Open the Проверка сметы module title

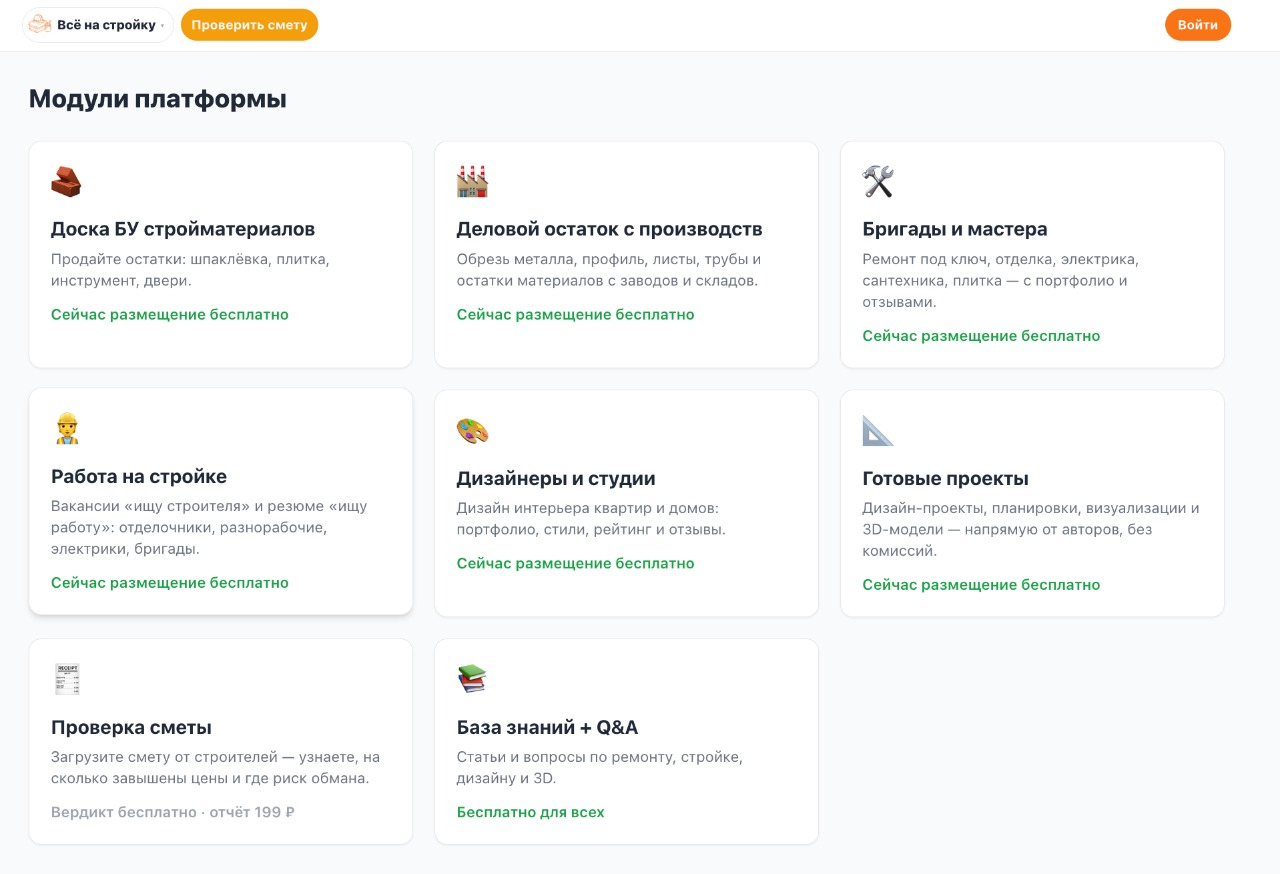click(131, 727)
